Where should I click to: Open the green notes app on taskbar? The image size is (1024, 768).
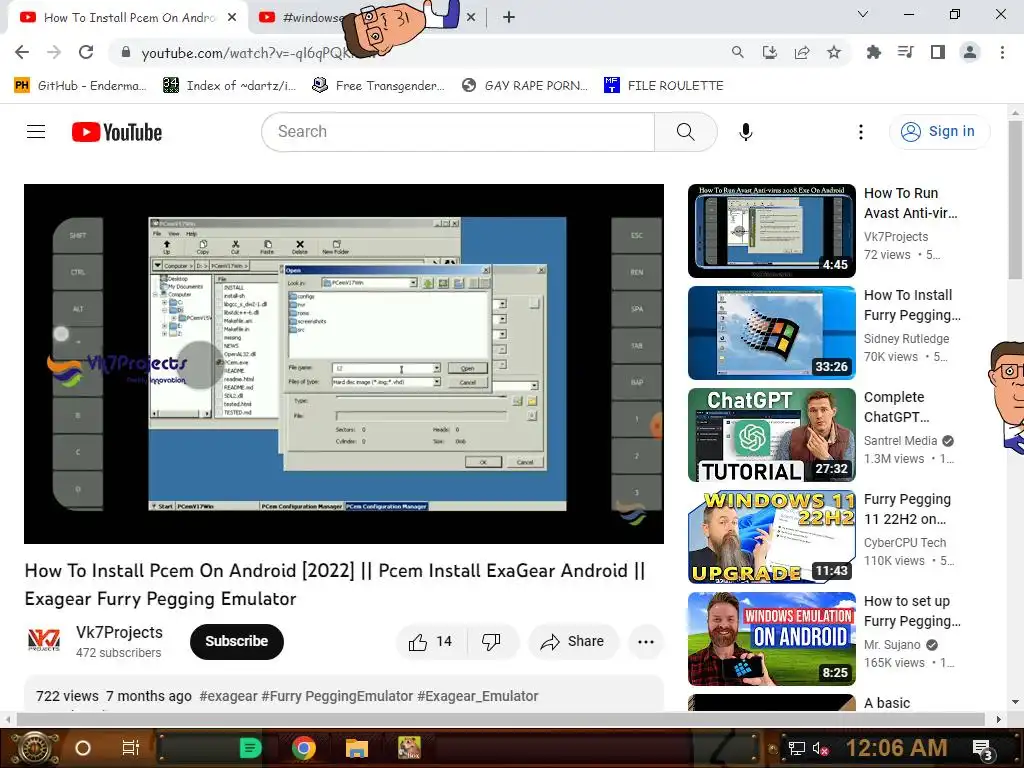[x=250, y=748]
